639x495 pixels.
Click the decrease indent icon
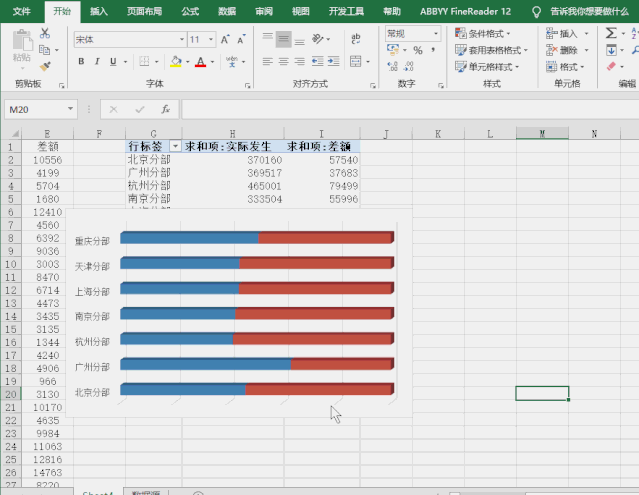pos(317,62)
